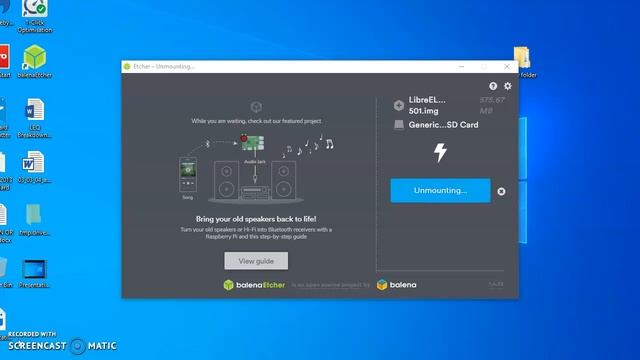
Task: Open the Etcher help question mark icon
Action: coord(493,86)
